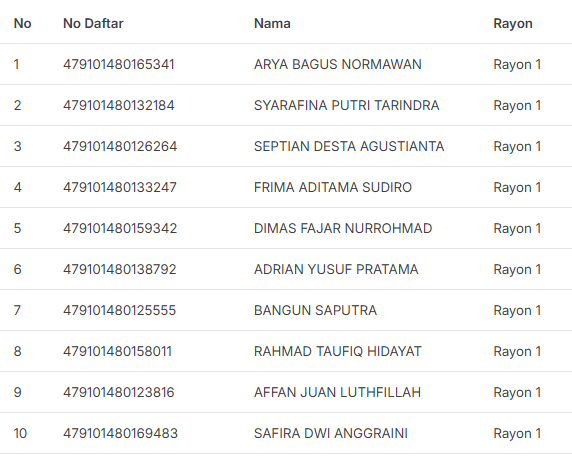Click the name SEPTIAN DESTA AGUSTIANTA
The image size is (572, 464).
[349, 146]
